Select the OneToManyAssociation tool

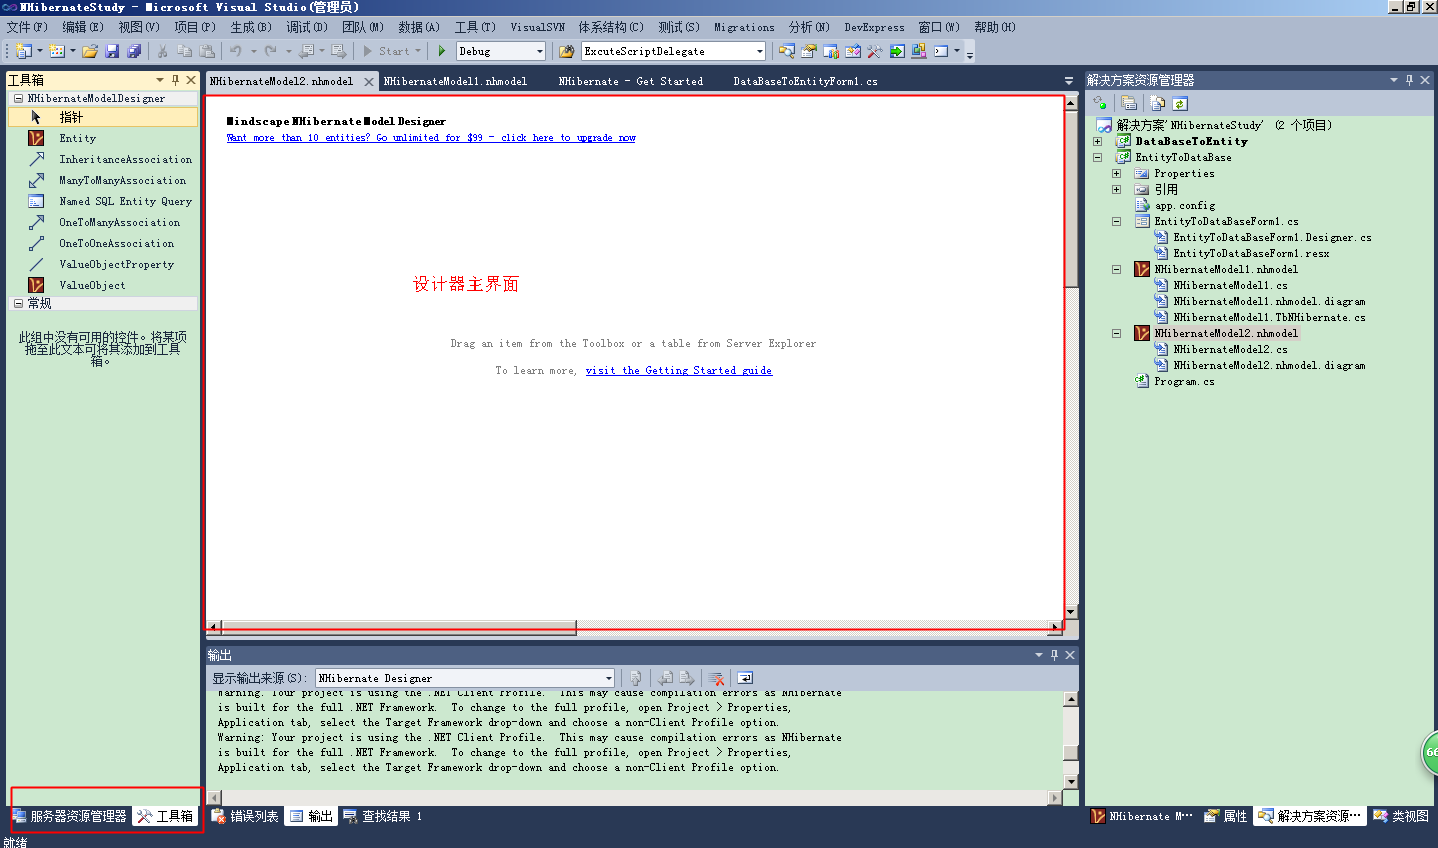pos(103,222)
